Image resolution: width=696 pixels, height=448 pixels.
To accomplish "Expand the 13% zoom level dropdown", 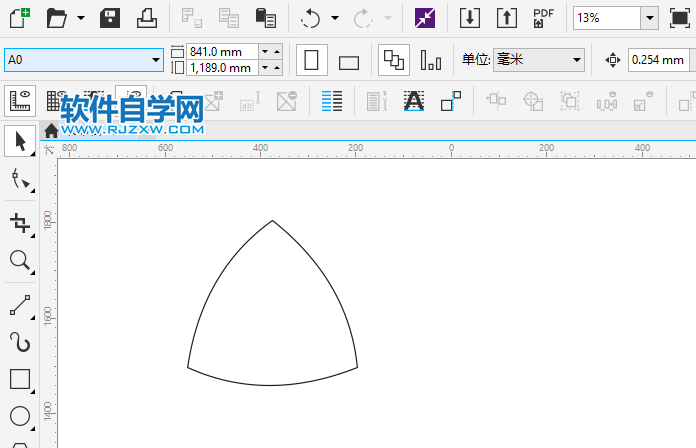I will click(x=649, y=18).
